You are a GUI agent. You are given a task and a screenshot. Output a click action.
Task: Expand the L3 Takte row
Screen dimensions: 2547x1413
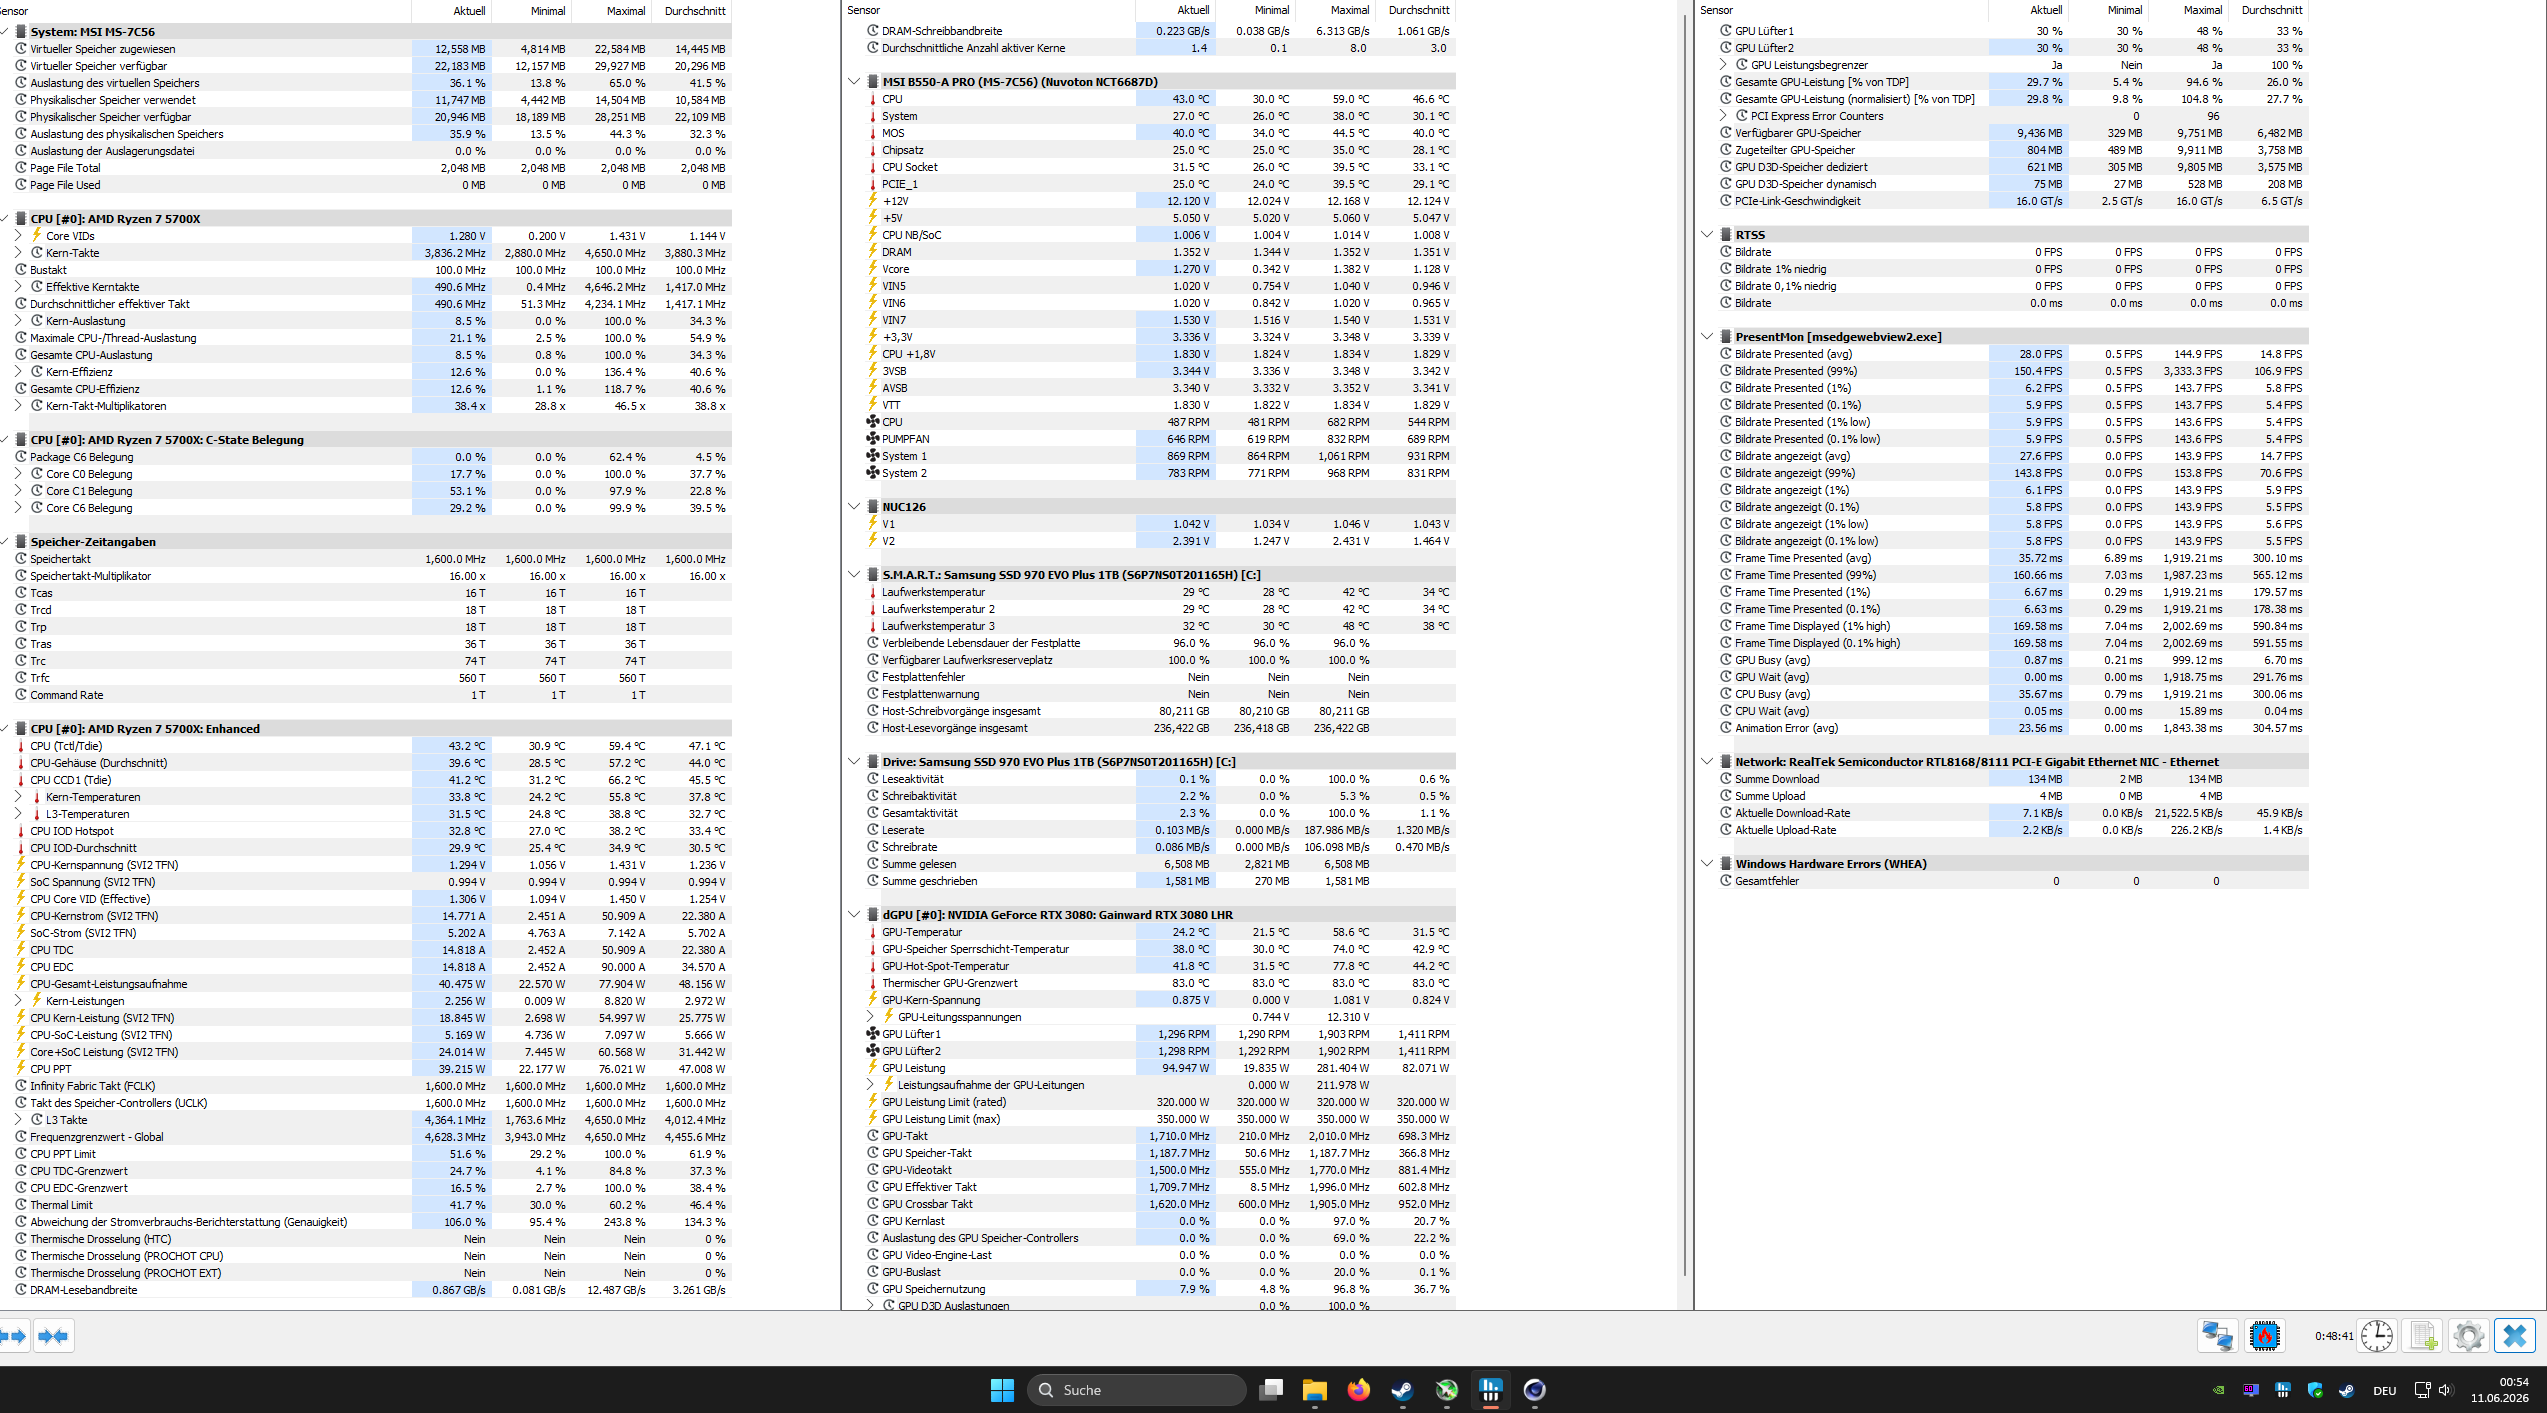[19, 1120]
